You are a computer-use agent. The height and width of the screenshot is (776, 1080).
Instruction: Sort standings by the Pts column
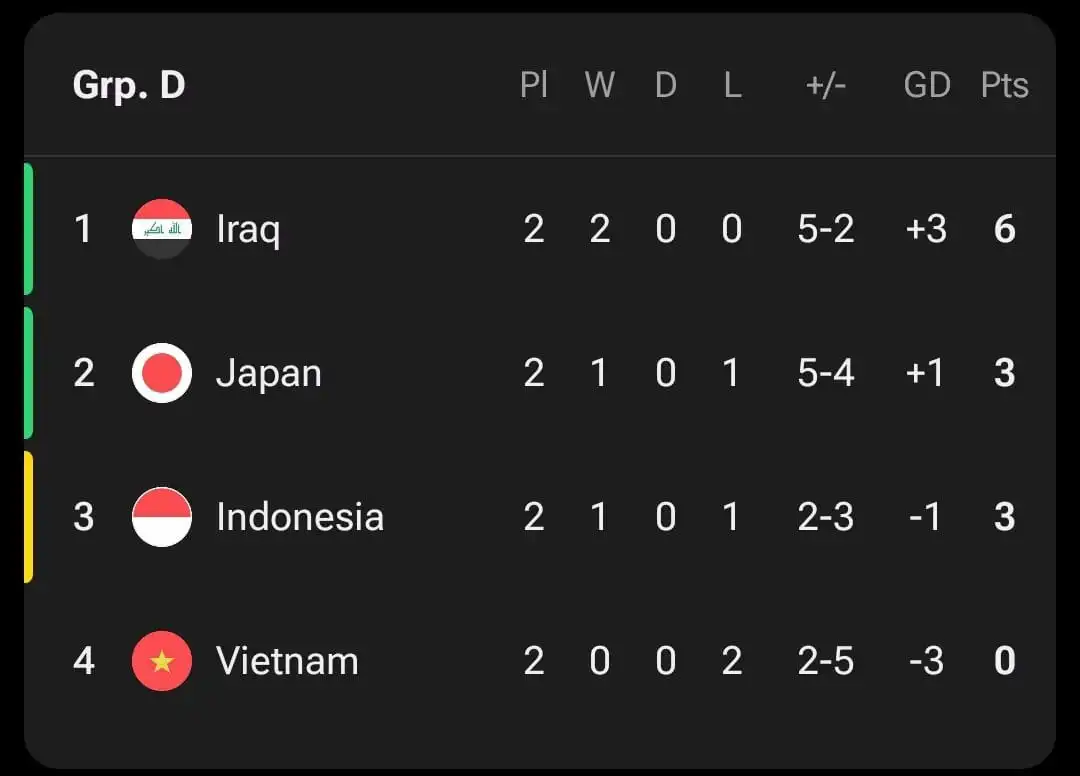(1004, 85)
